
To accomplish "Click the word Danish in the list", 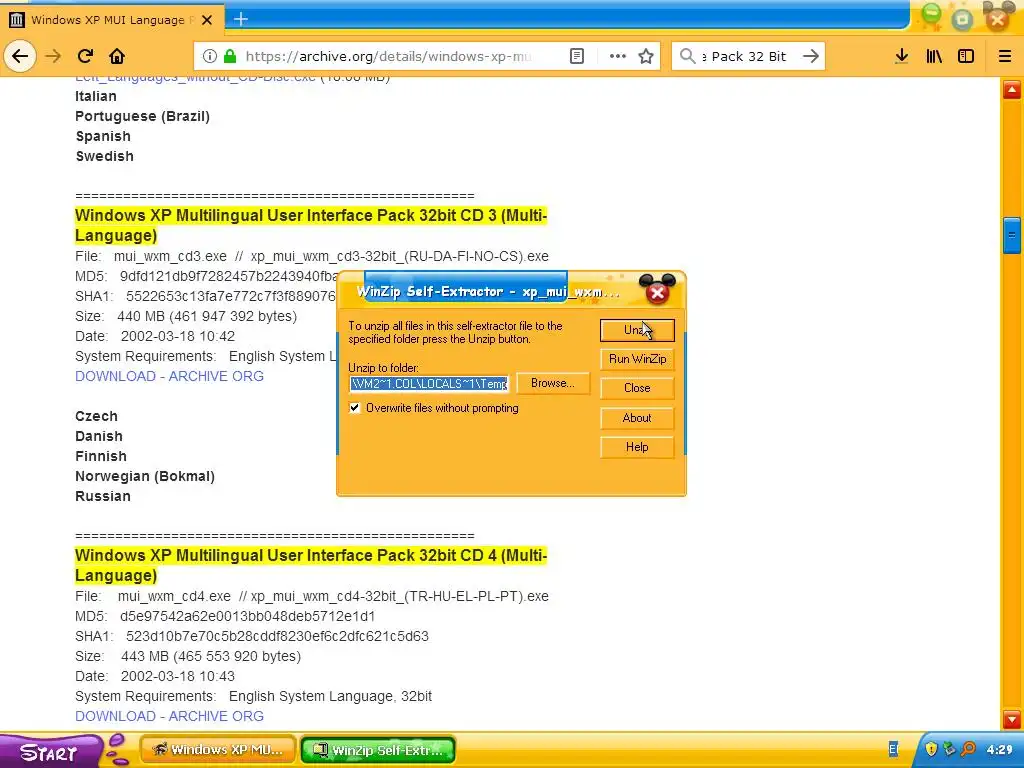I will [x=99, y=436].
